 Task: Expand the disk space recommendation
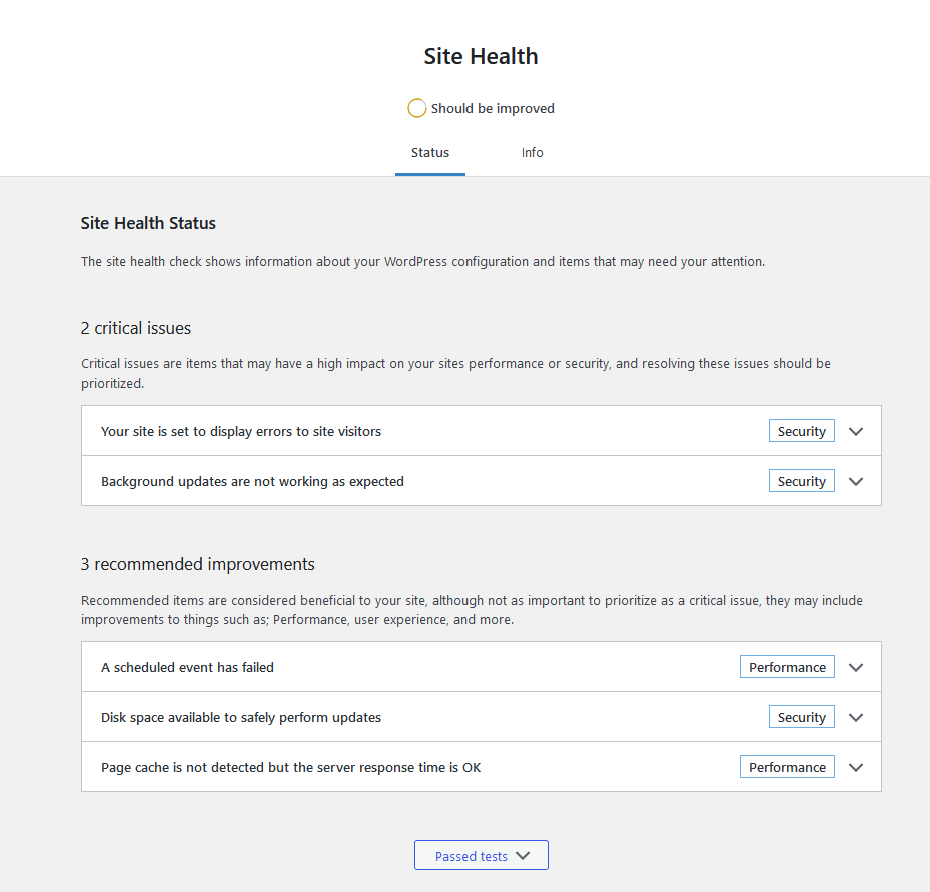click(x=855, y=716)
